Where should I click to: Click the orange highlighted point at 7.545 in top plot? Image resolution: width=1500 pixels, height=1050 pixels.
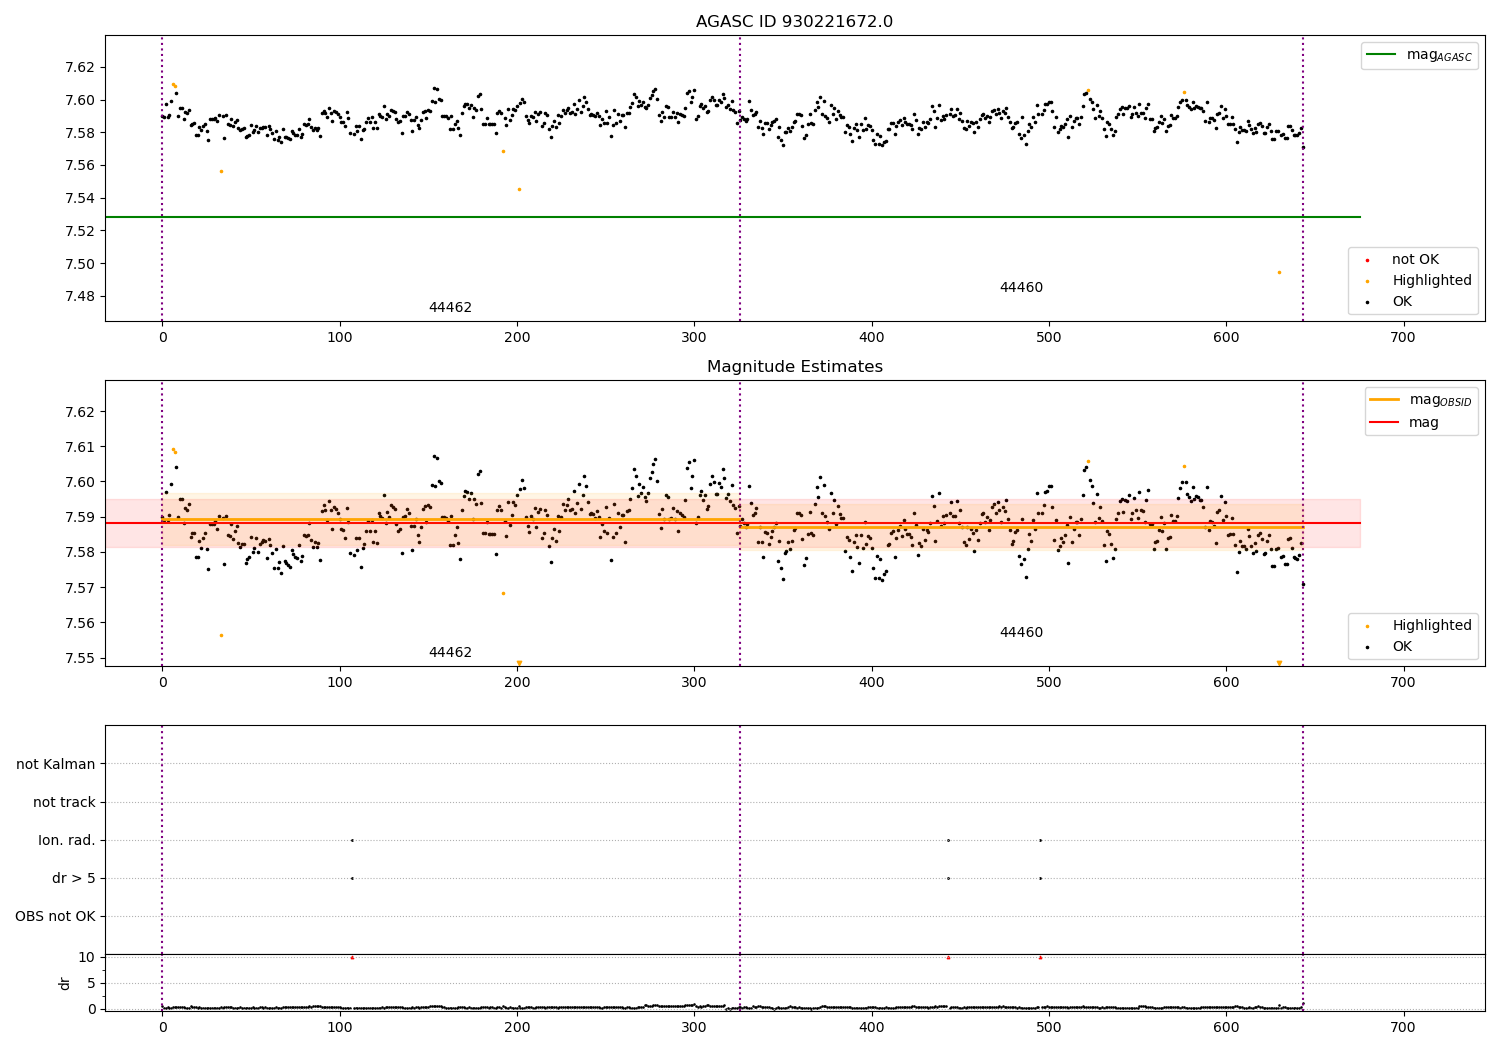coord(519,189)
